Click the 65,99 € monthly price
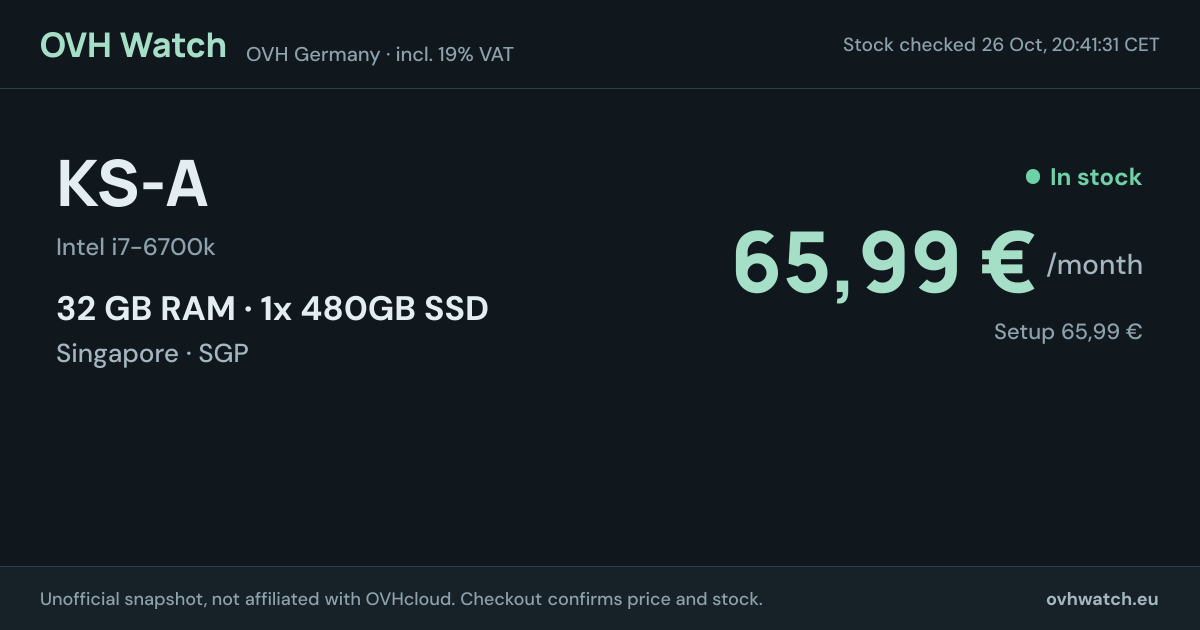Viewport: 1200px width, 630px height. pyautogui.click(x=884, y=263)
